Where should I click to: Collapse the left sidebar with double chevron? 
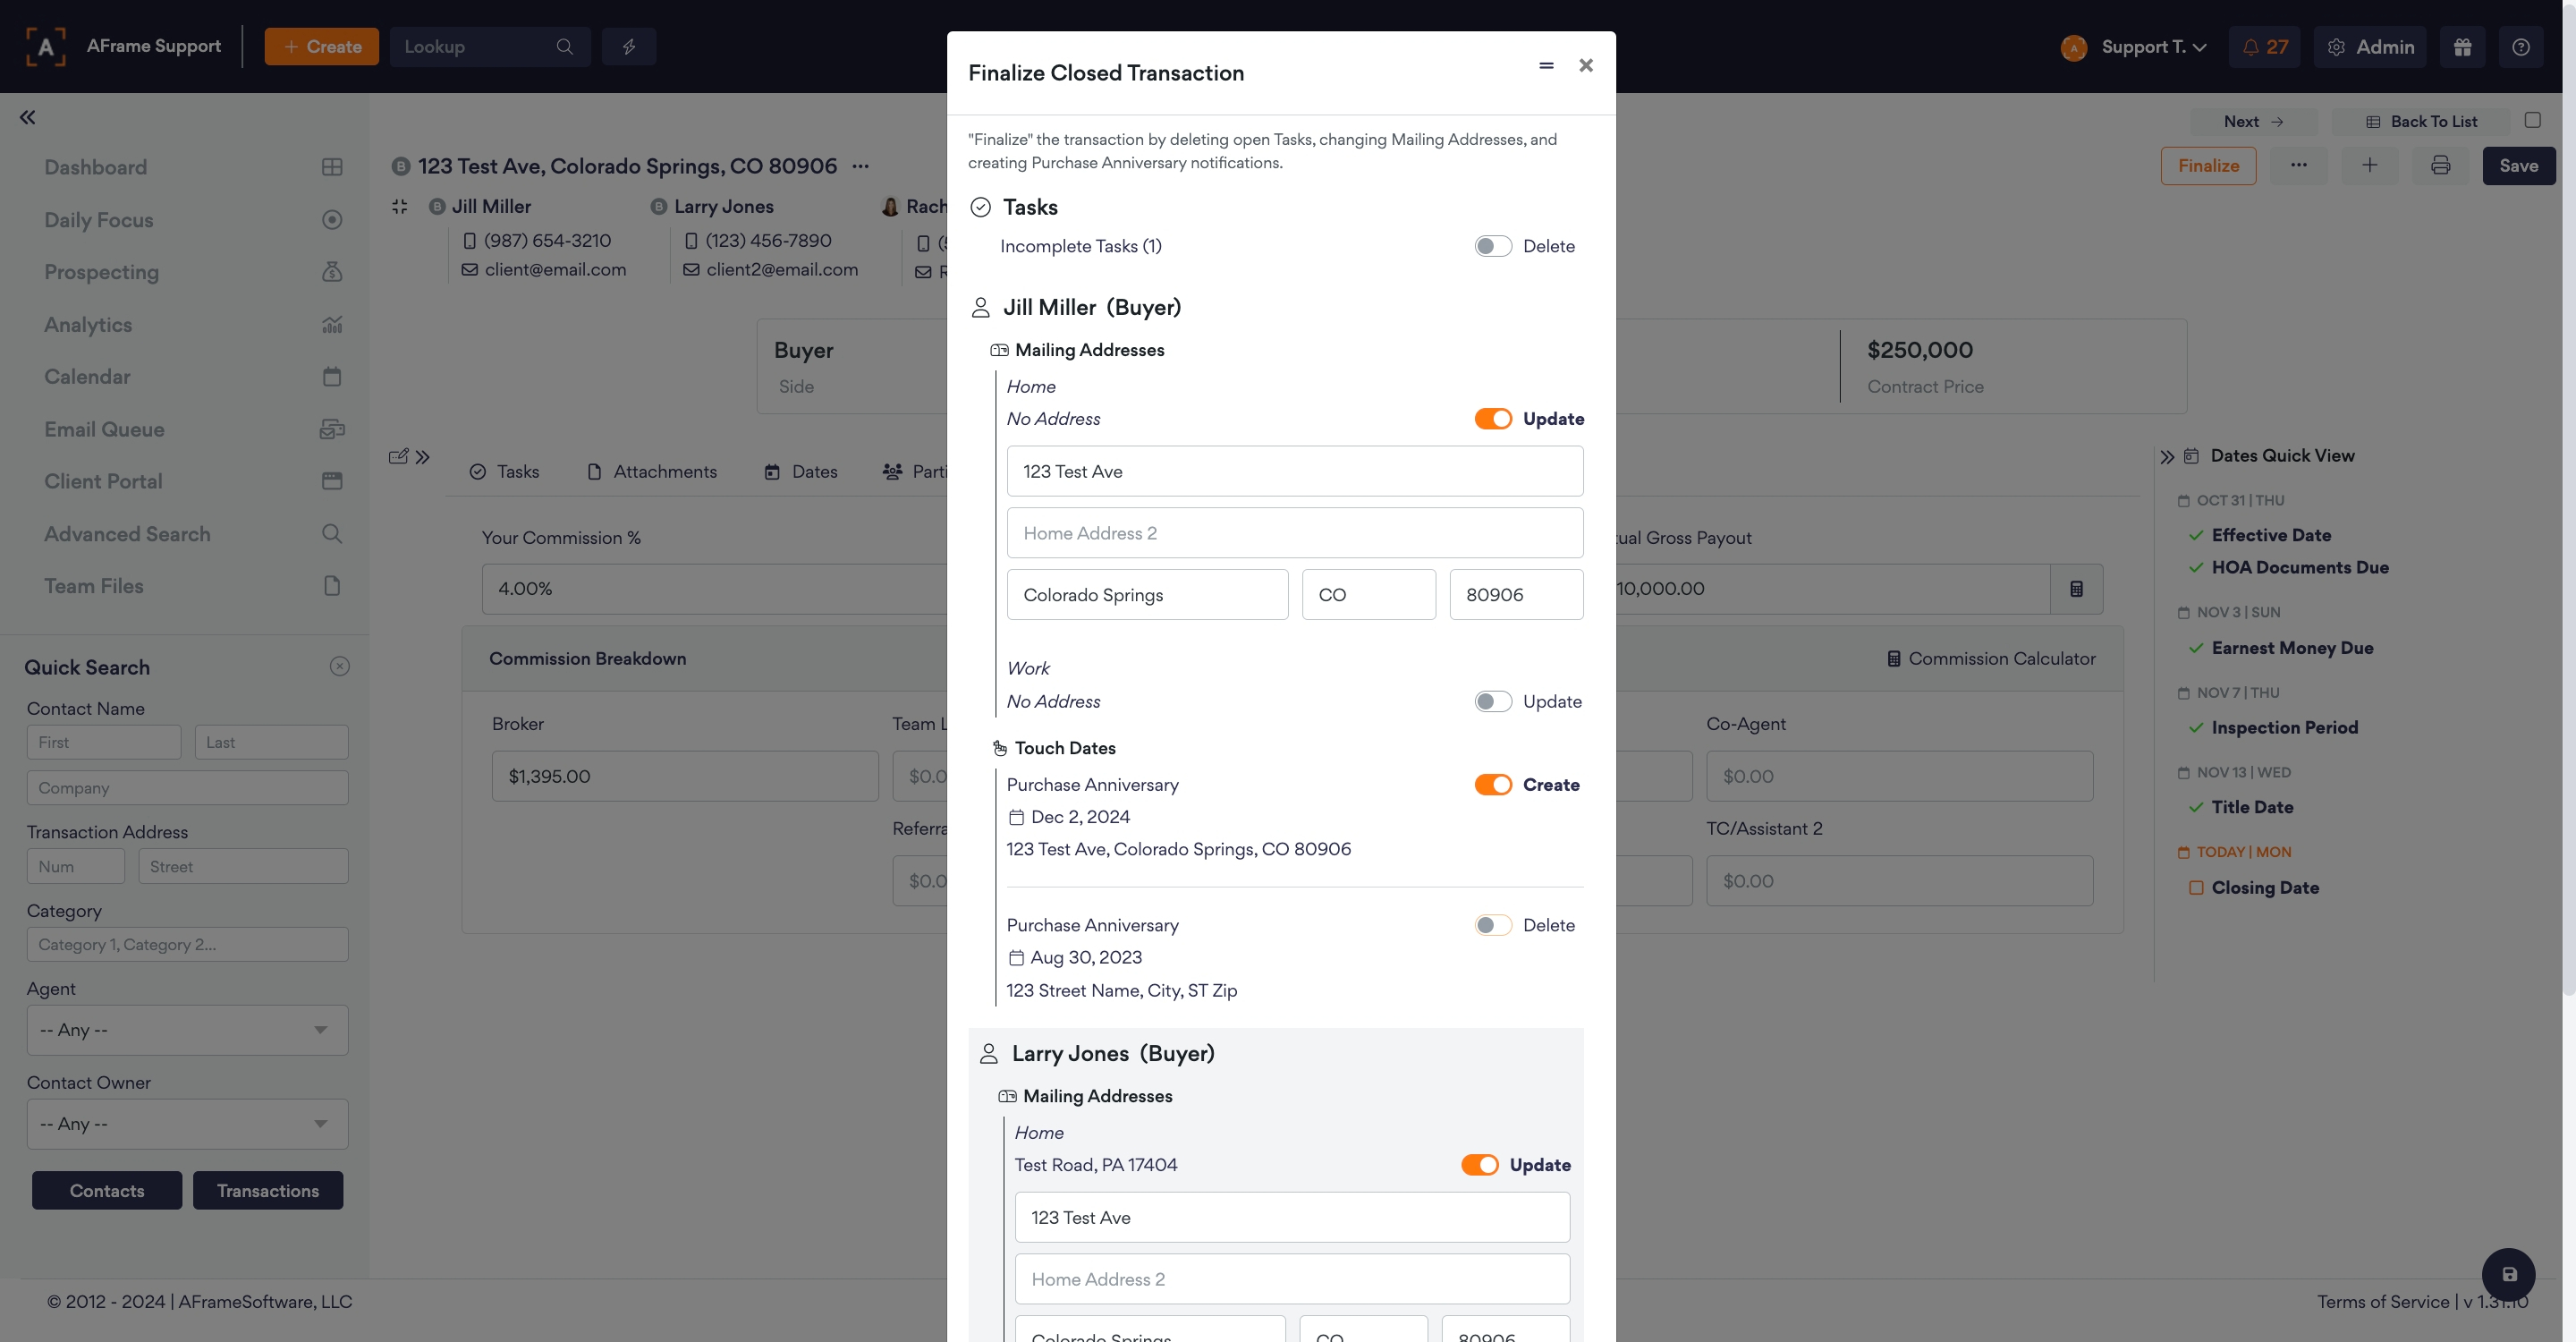(x=28, y=118)
